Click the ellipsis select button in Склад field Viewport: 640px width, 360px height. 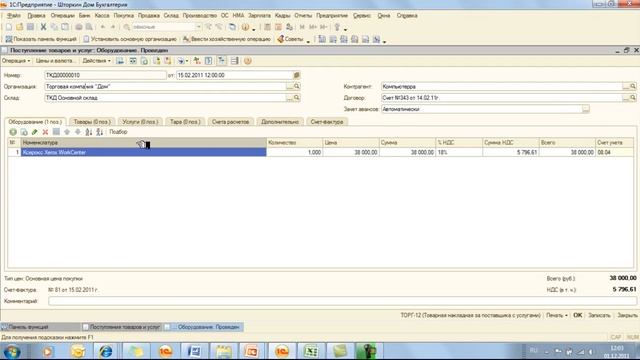pyautogui.click(x=289, y=98)
